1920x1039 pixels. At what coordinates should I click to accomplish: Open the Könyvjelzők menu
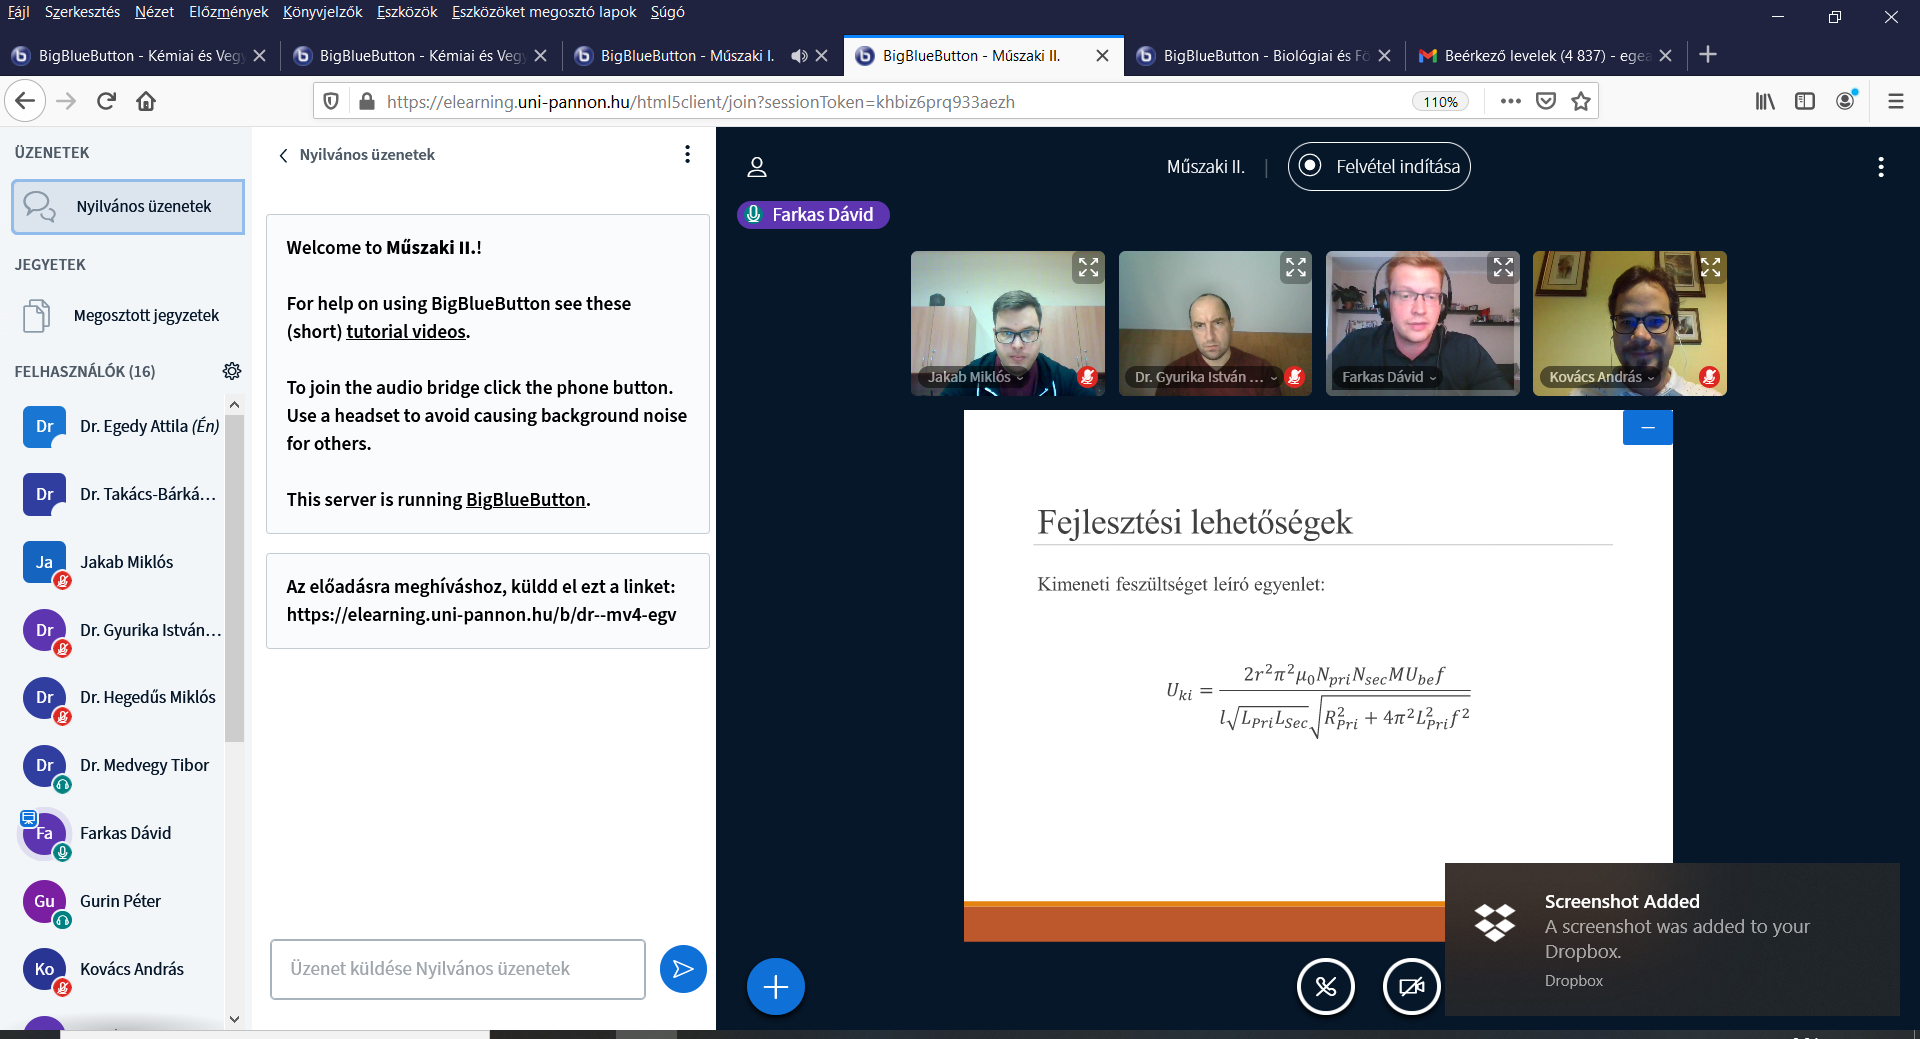[322, 12]
